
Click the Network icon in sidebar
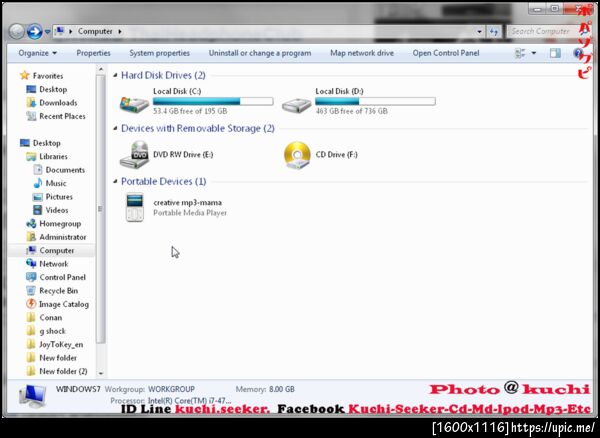31,264
